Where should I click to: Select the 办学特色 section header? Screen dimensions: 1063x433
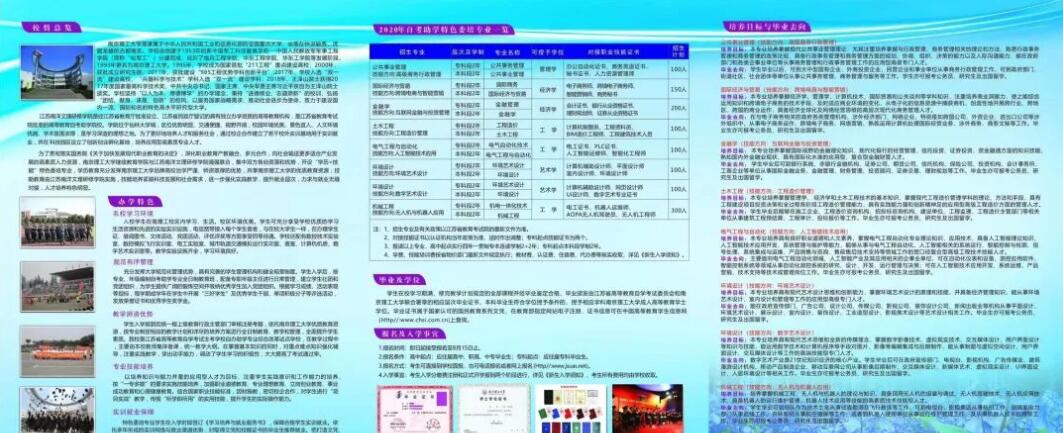tap(134, 201)
